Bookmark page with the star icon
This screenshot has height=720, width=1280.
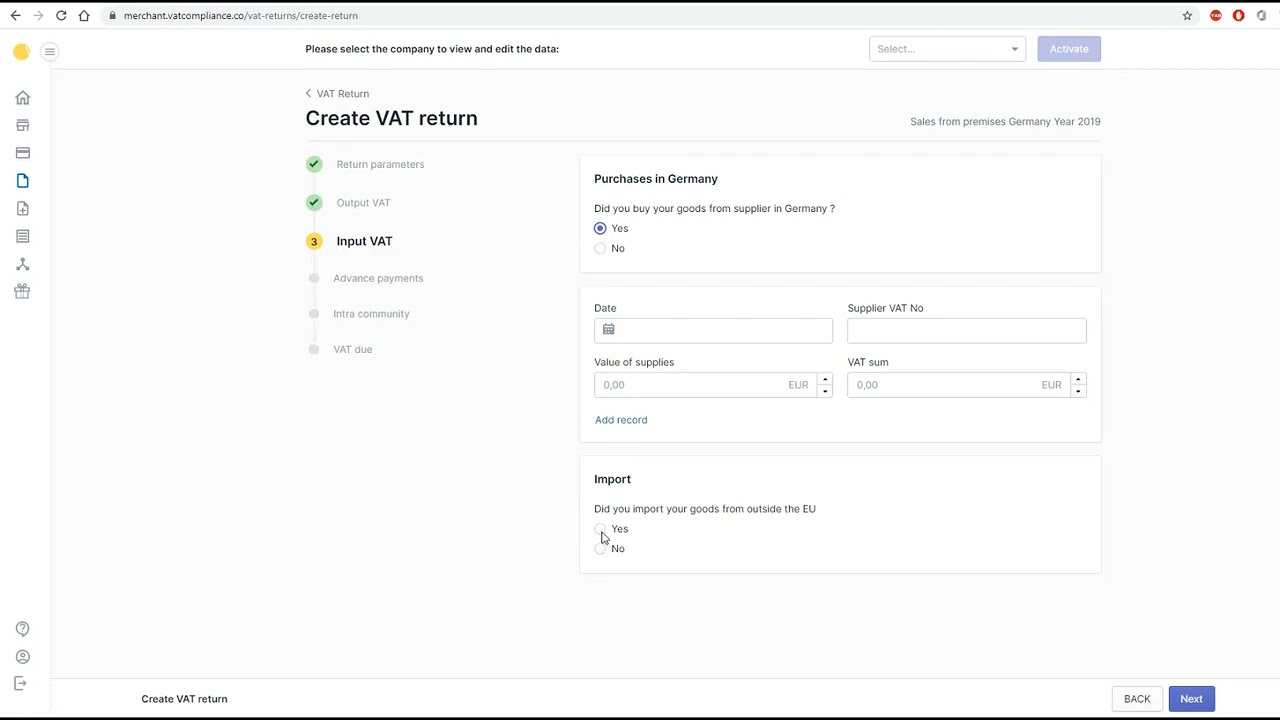click(x=1187, y=16)
